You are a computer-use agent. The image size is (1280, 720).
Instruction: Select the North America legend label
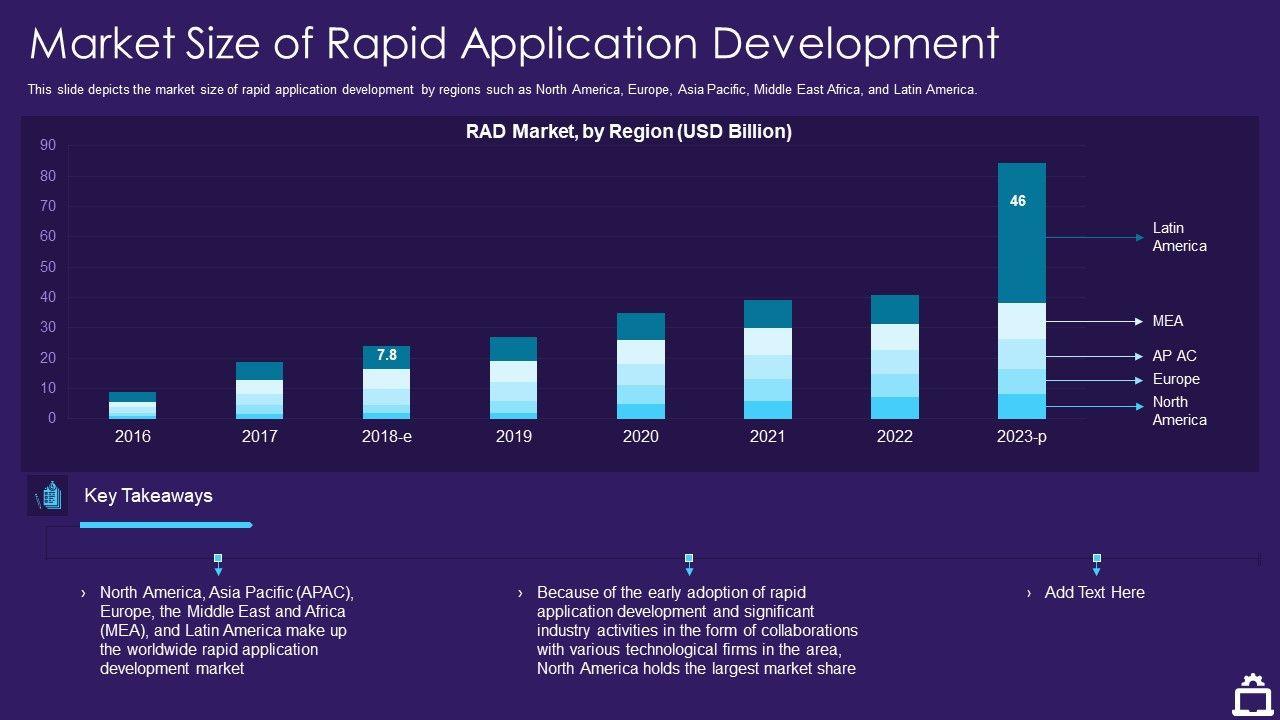[1179, 411]
